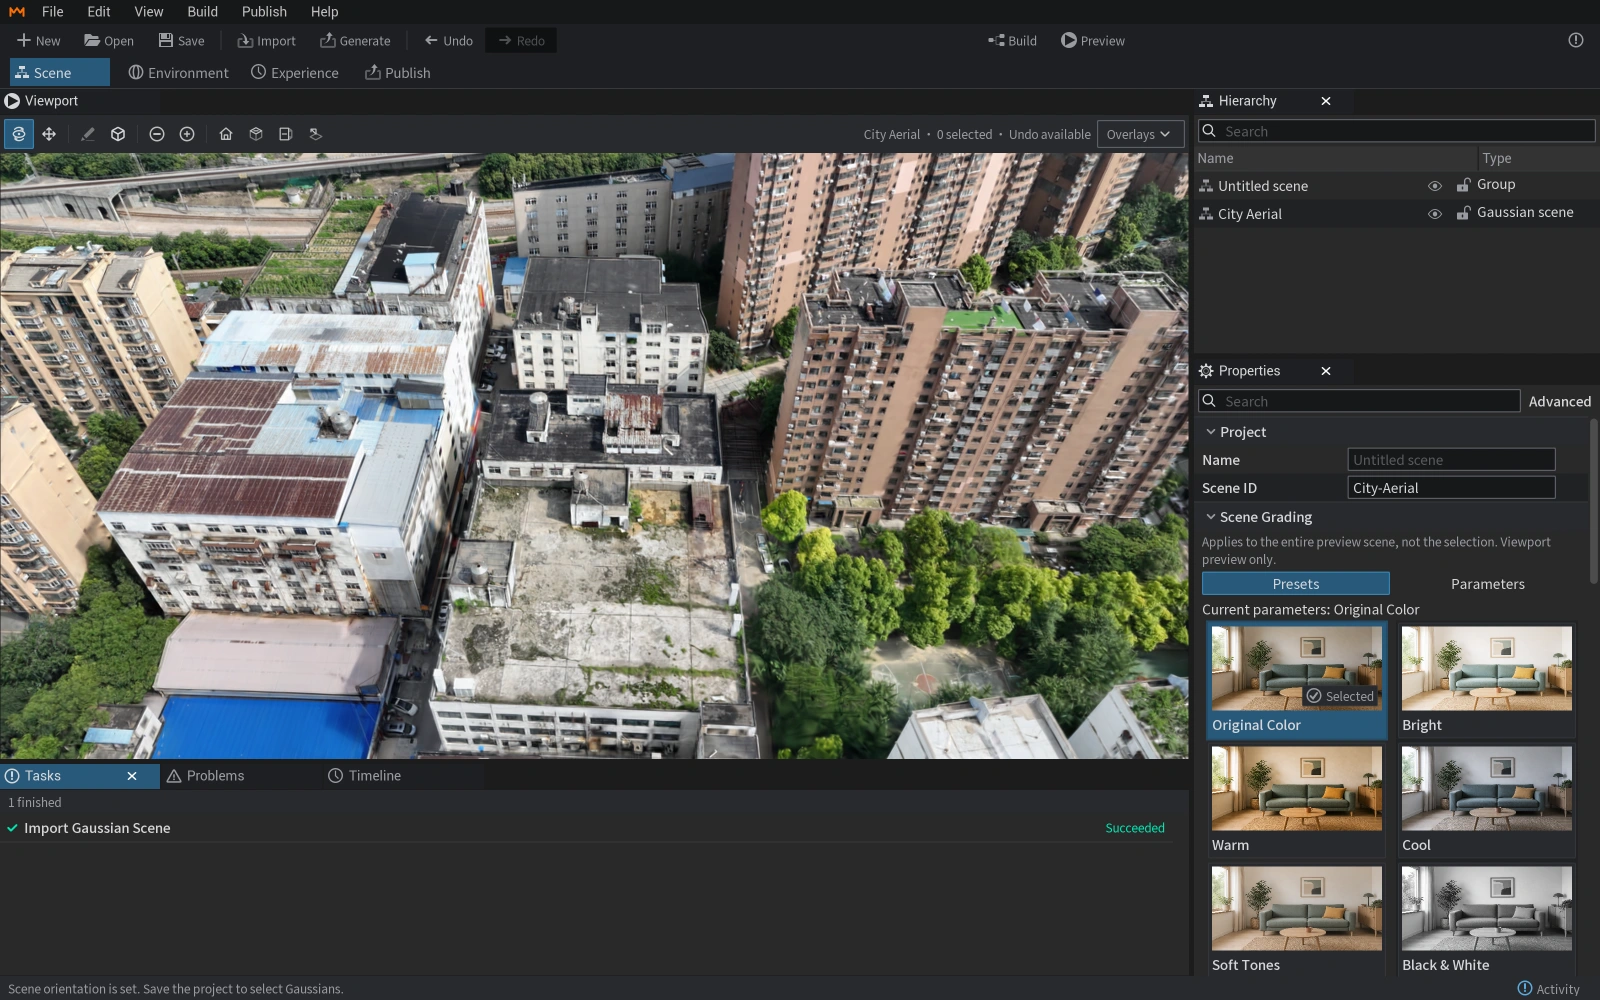Open the File menu

53,12
